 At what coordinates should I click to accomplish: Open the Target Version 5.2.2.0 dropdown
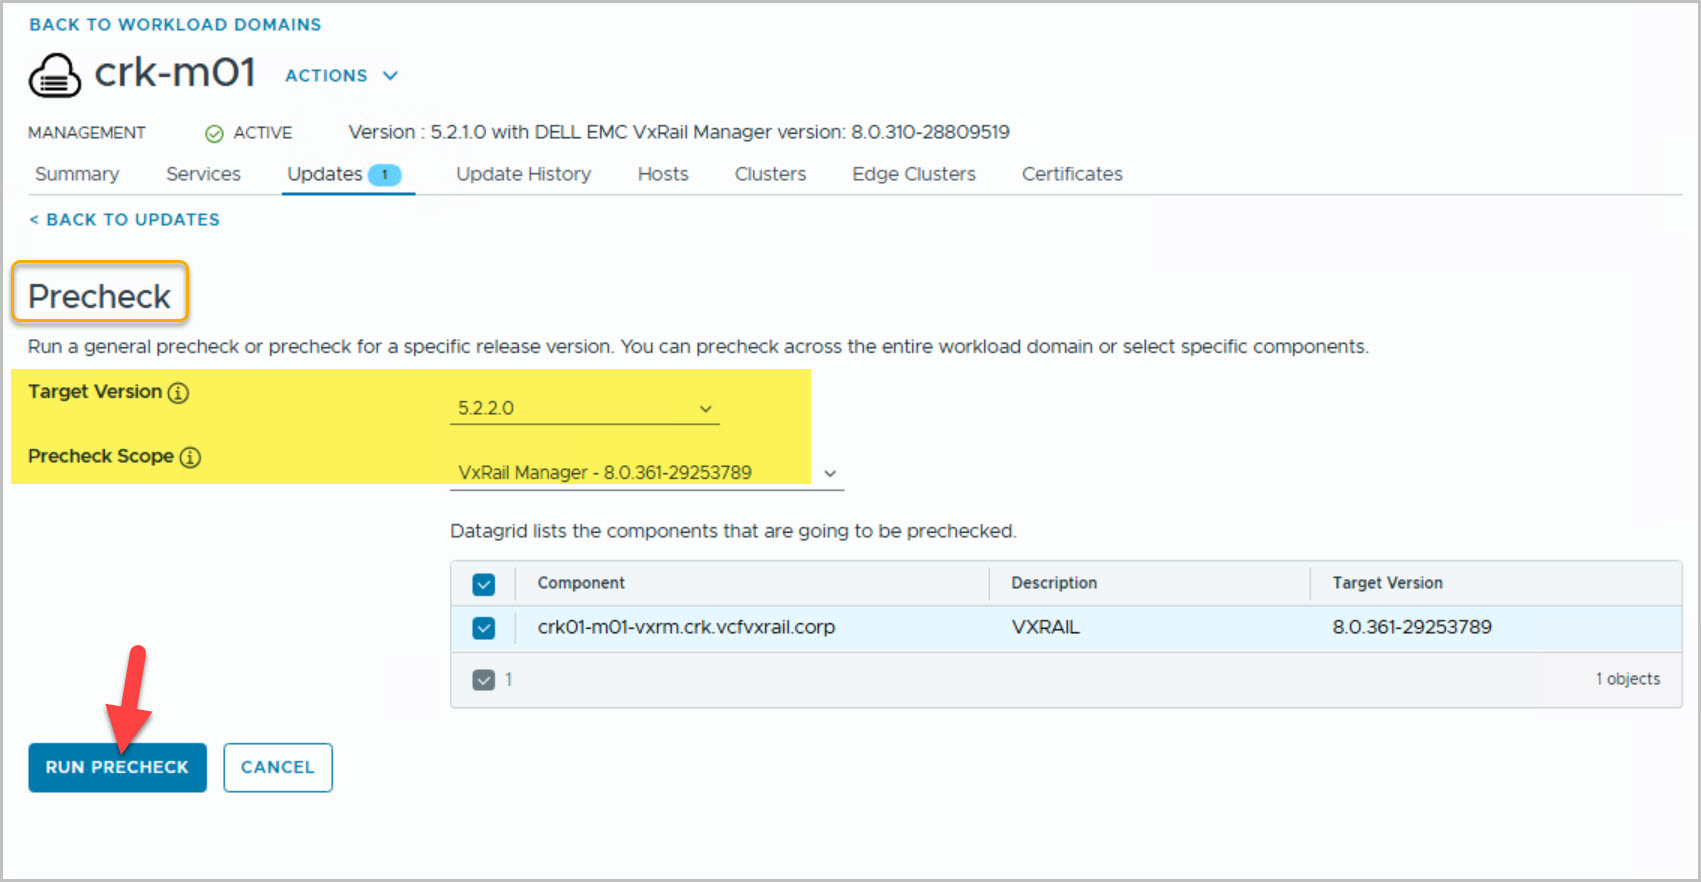click(x=584, y=408)
